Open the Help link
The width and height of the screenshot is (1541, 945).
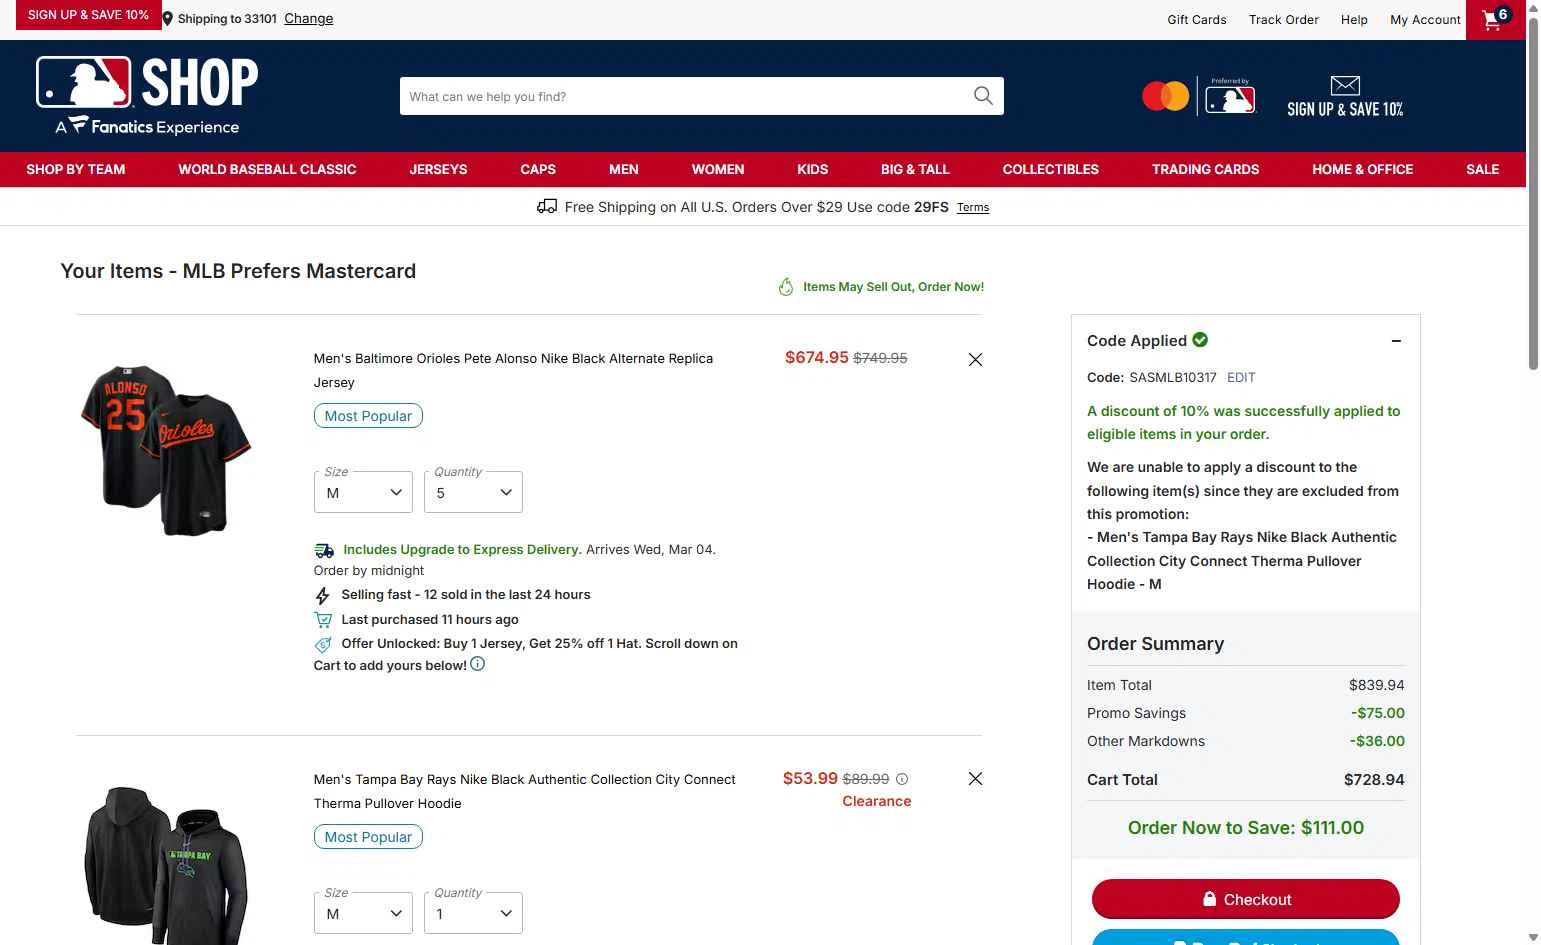coord(1354,19)
